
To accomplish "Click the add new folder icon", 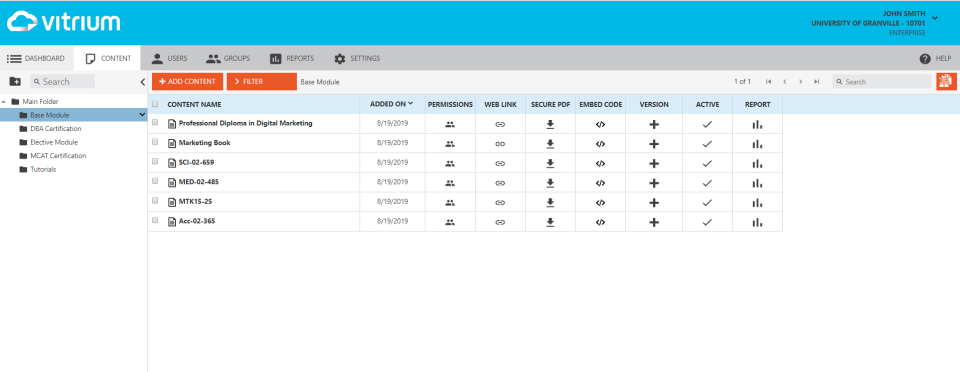I will (x=15, y=81).
